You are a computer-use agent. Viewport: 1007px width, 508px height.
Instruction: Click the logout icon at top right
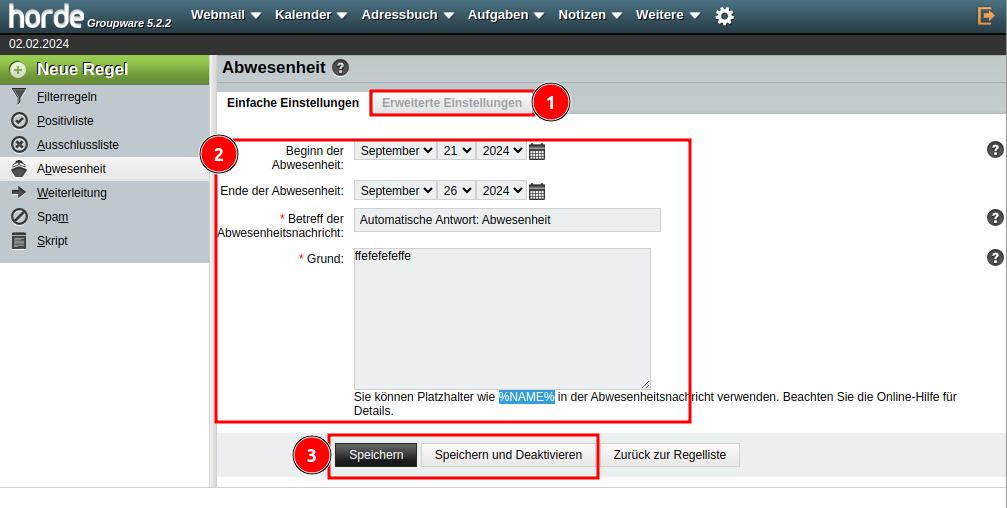pos(986,16)
